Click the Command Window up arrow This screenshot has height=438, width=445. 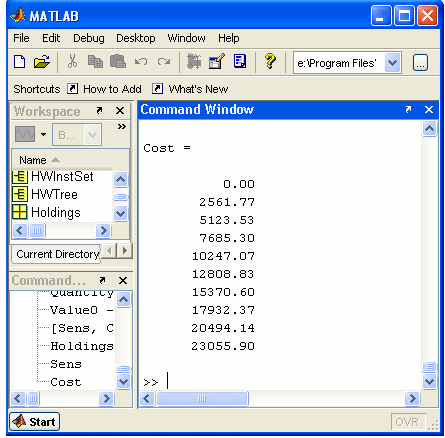point(429,128)
